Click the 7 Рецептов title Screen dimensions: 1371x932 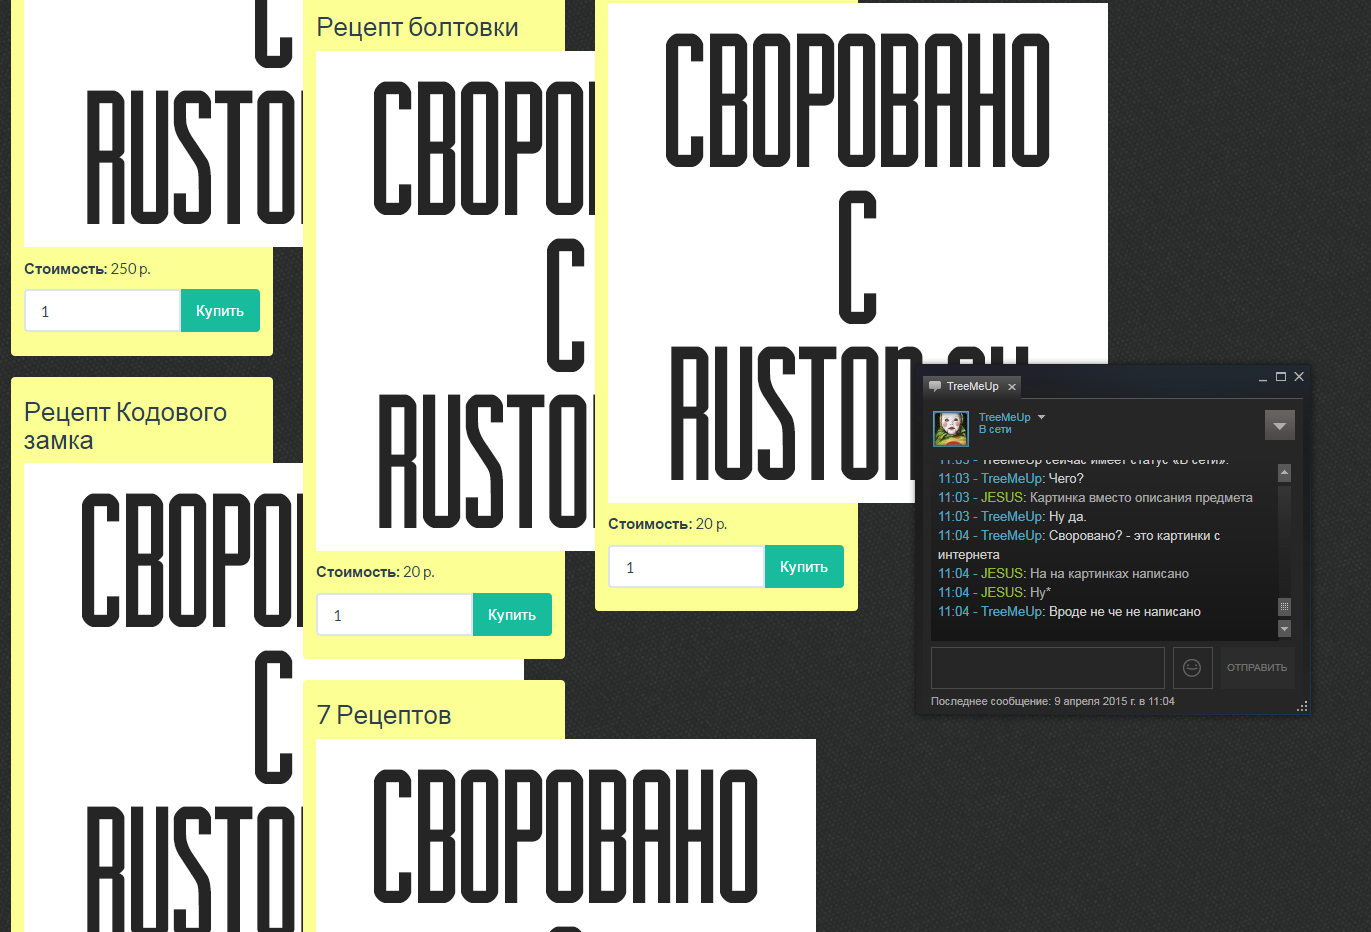[384, 715]
